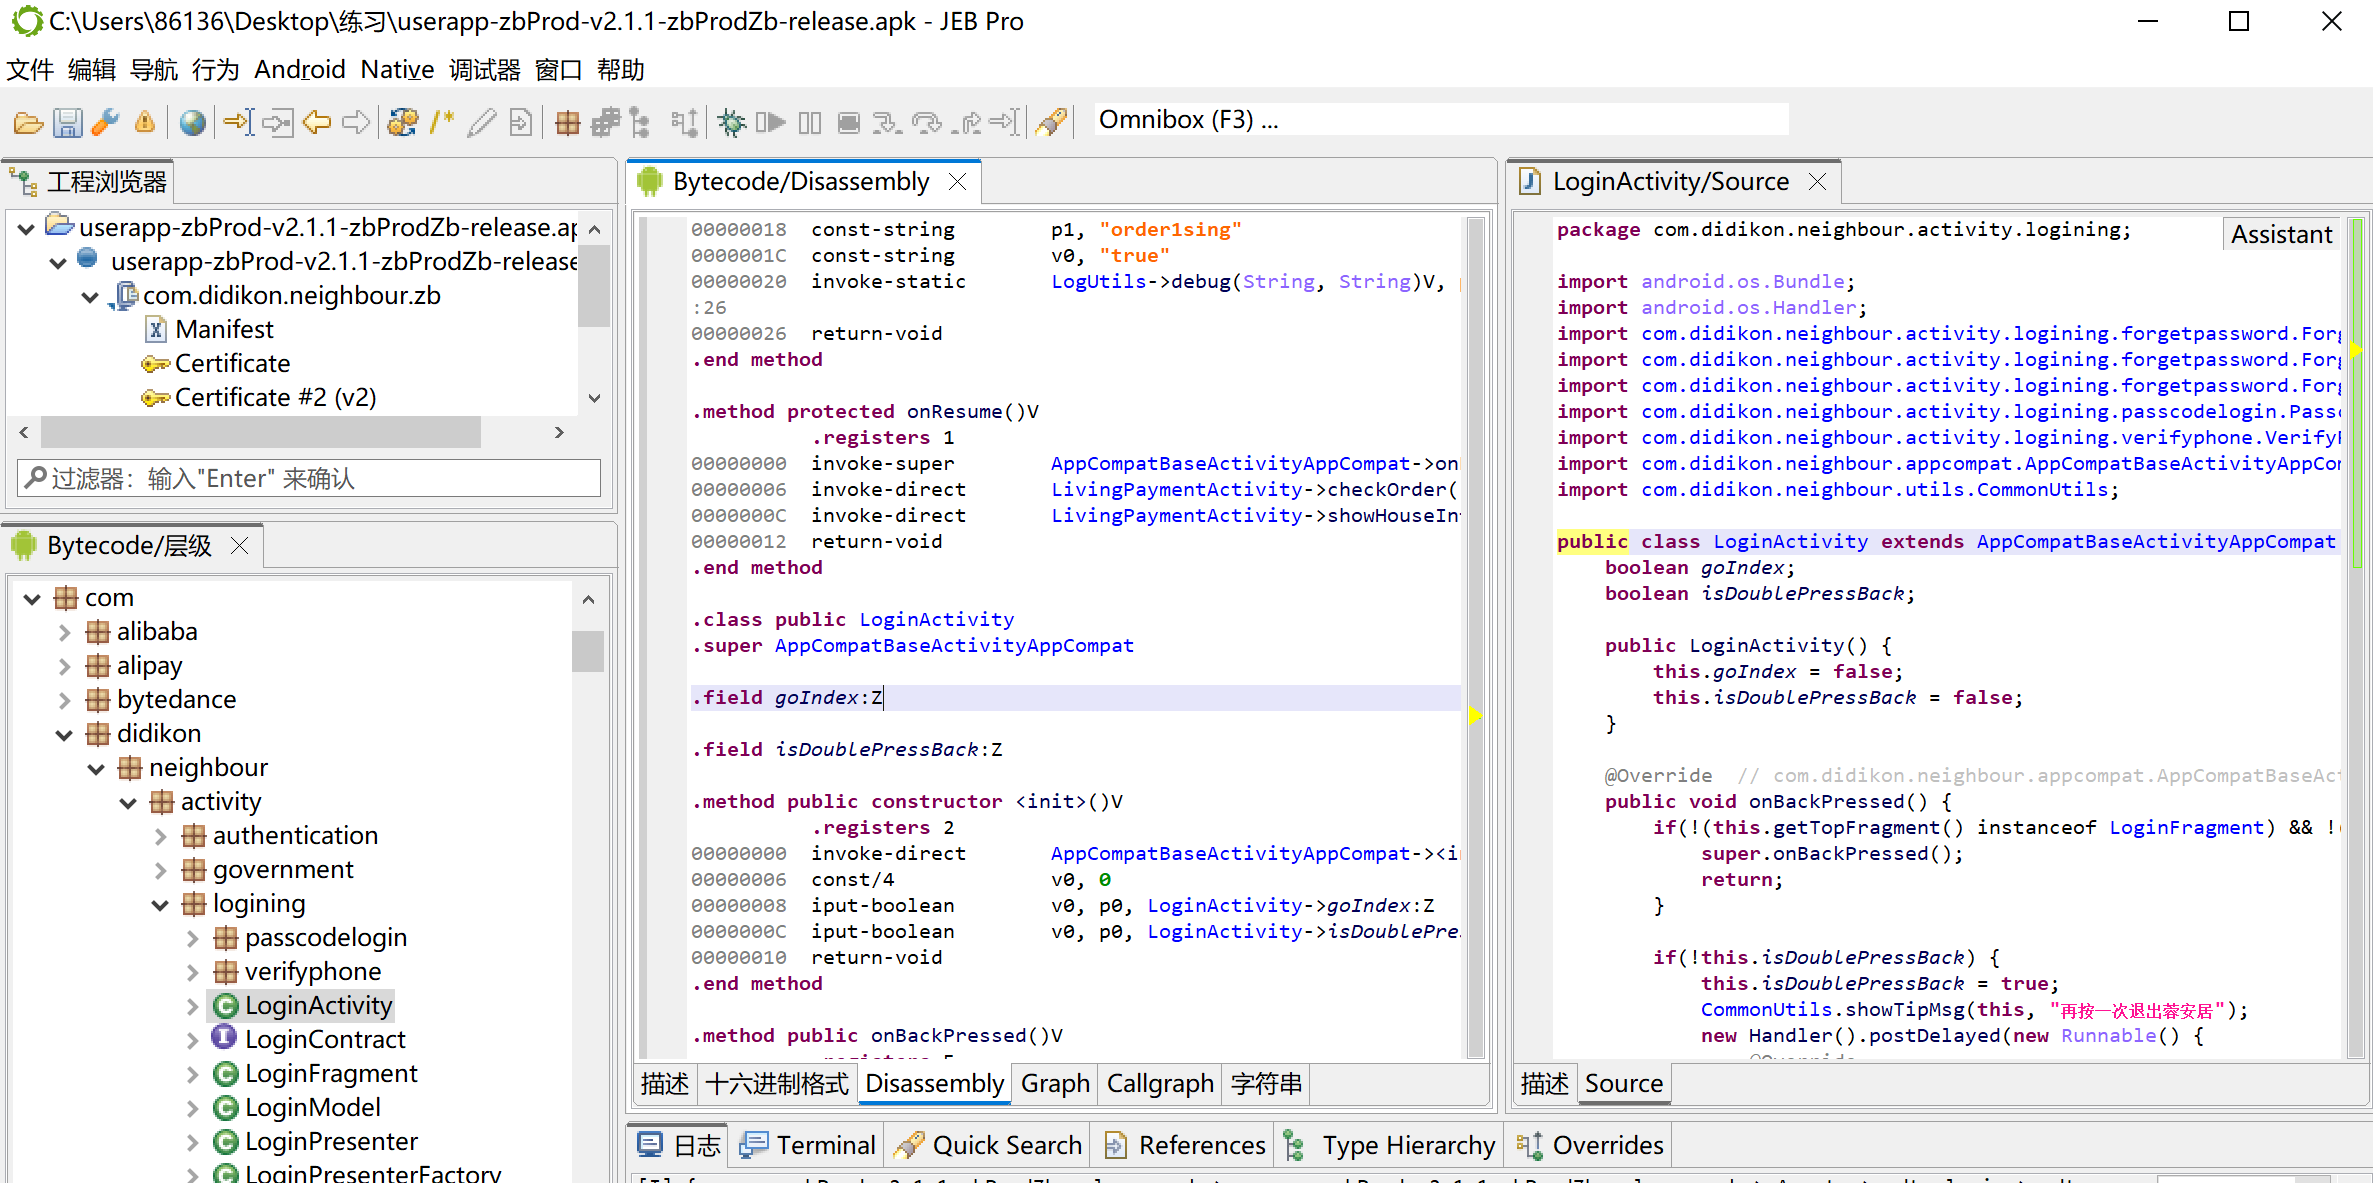Open the Quick Search panel tab
Image resolution: width=2373 pixels, height=1183 pixels.
pyautogui.click(x=988, y=1145)
